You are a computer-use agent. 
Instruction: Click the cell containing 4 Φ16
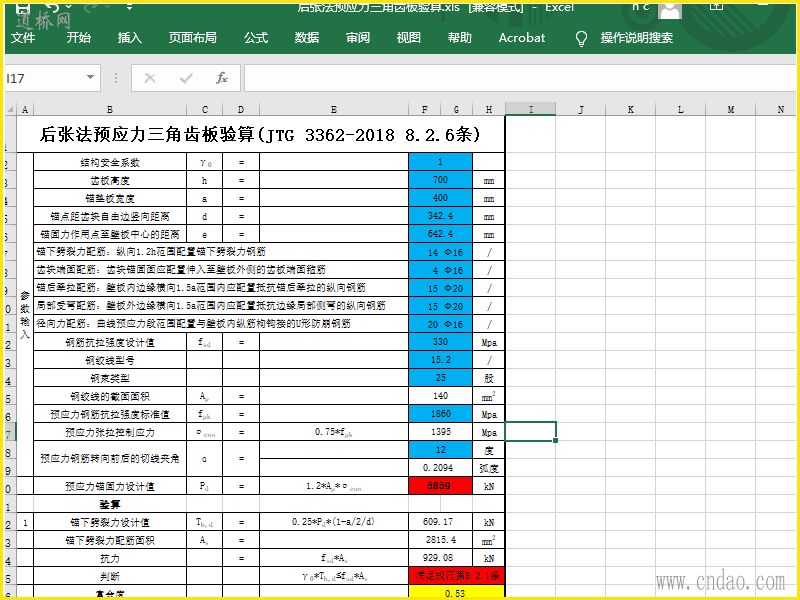(440, 270)
